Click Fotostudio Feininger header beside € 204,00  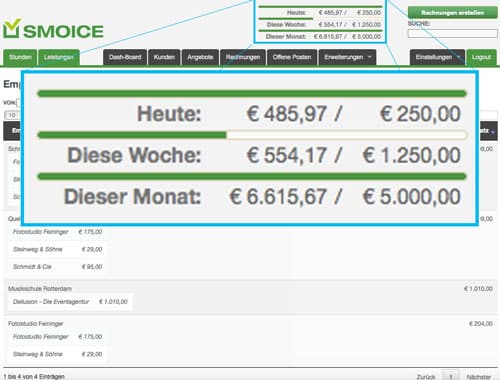point(36,324)
